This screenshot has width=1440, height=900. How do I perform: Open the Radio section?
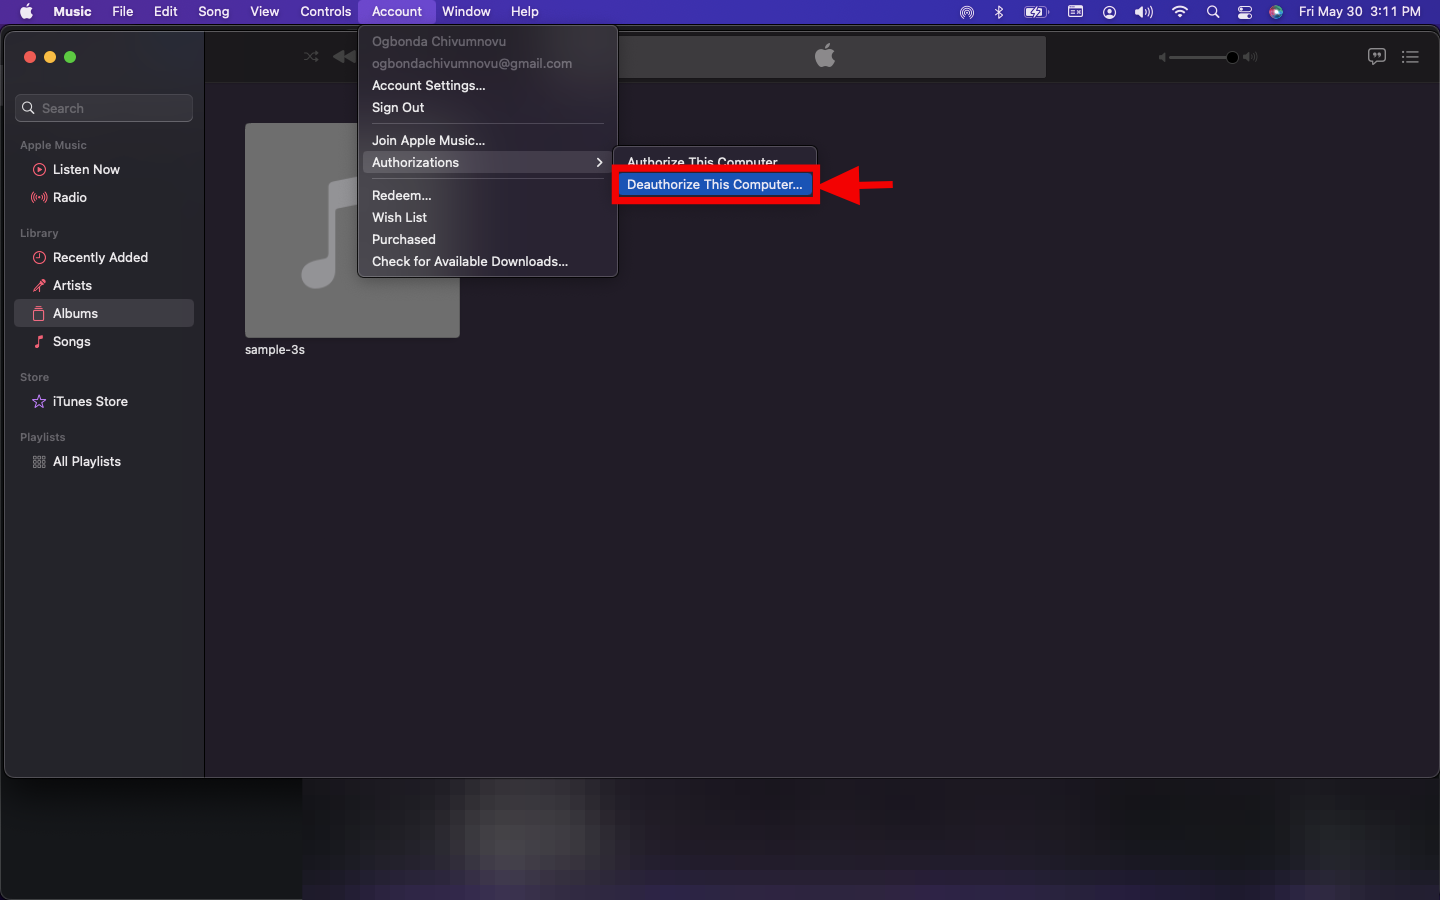(x=70, y=198)
